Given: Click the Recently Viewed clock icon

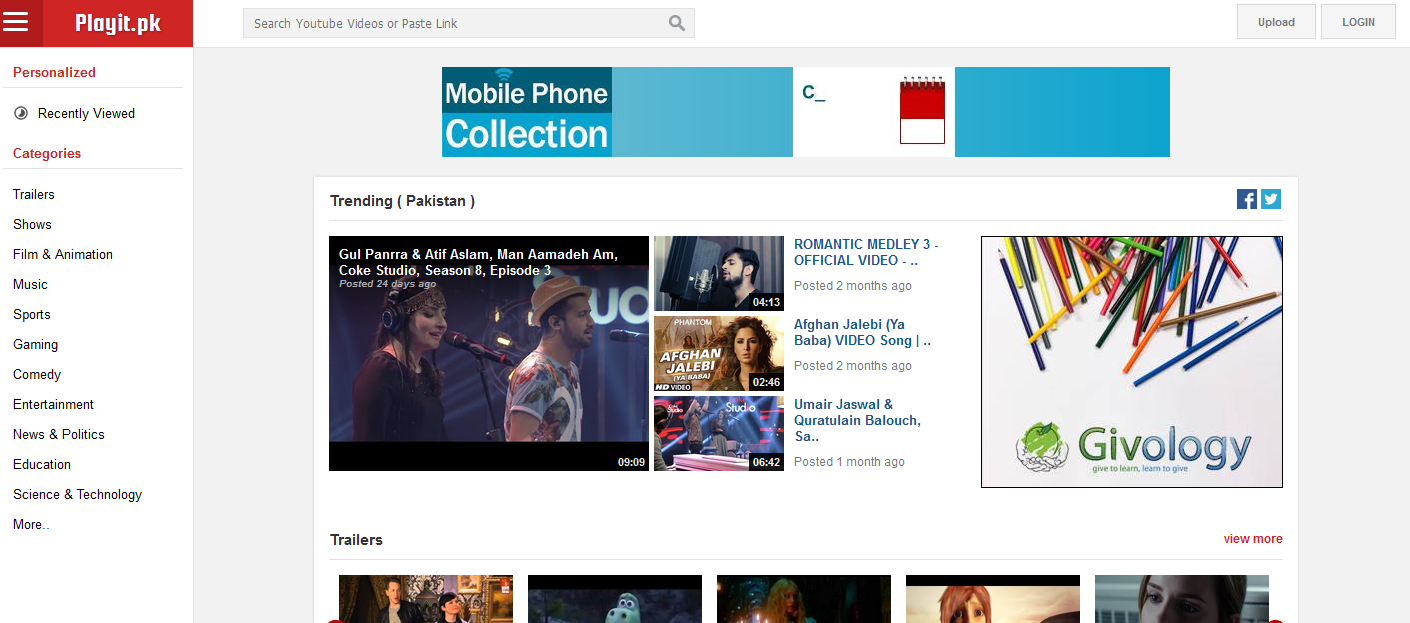Looking at the screenshot, I should [x=21, y=113].
